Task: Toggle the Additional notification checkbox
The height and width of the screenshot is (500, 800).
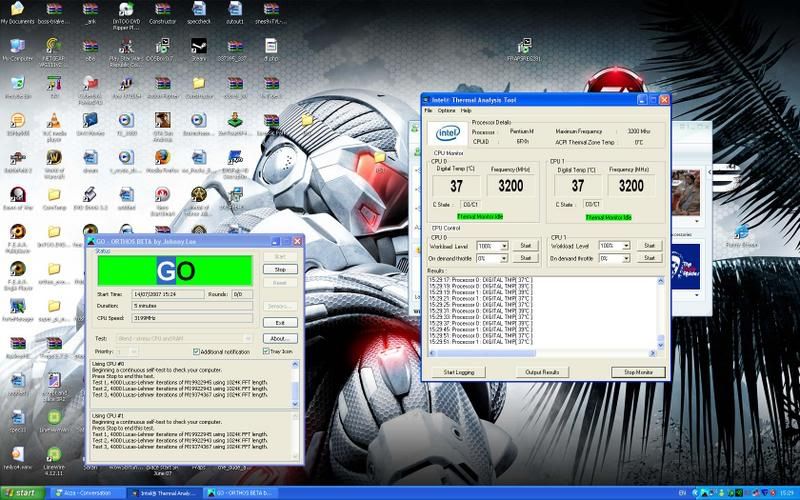Action: pyautogui.click(x=197, y=351)
